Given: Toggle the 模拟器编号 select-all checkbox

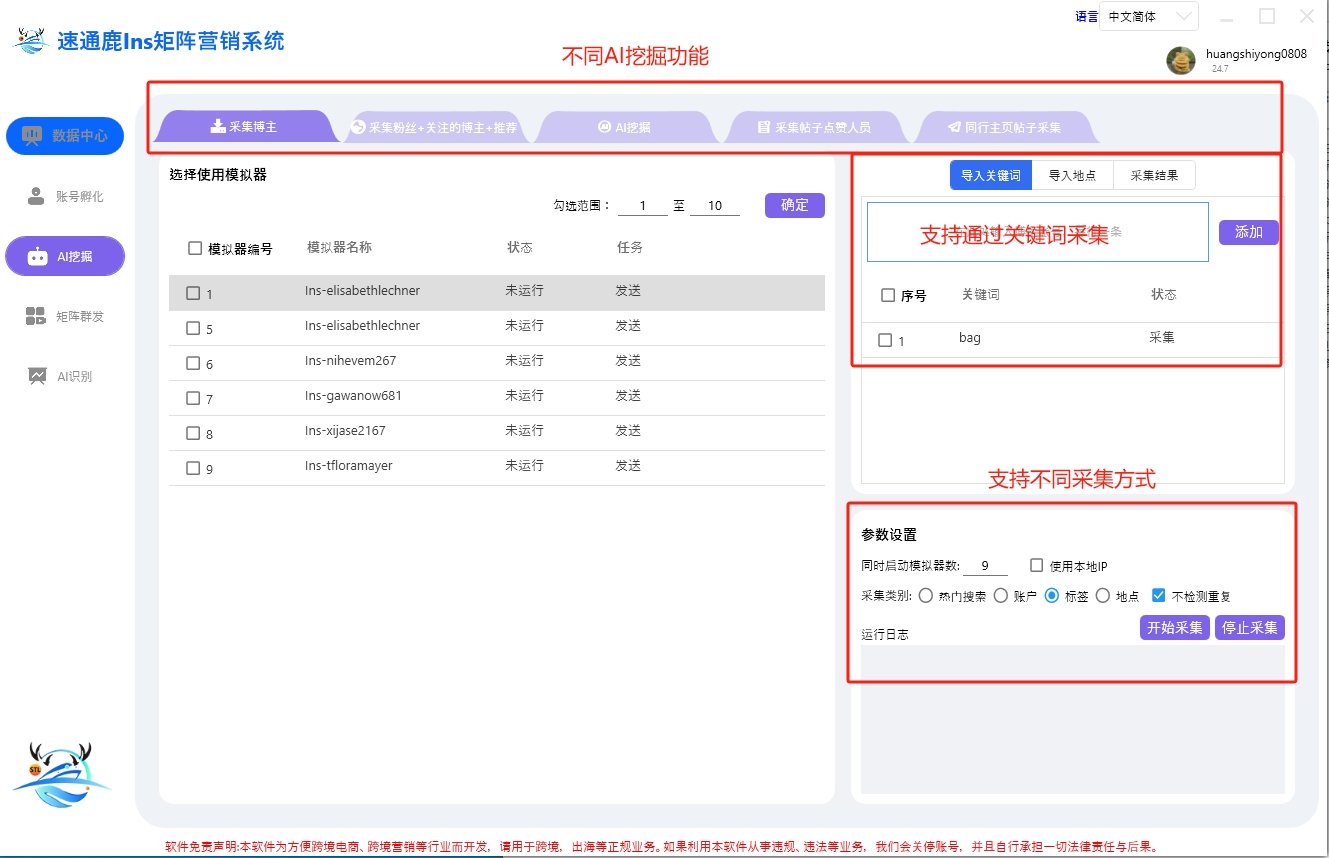Looking at the screenshot, I should [195, 248].
